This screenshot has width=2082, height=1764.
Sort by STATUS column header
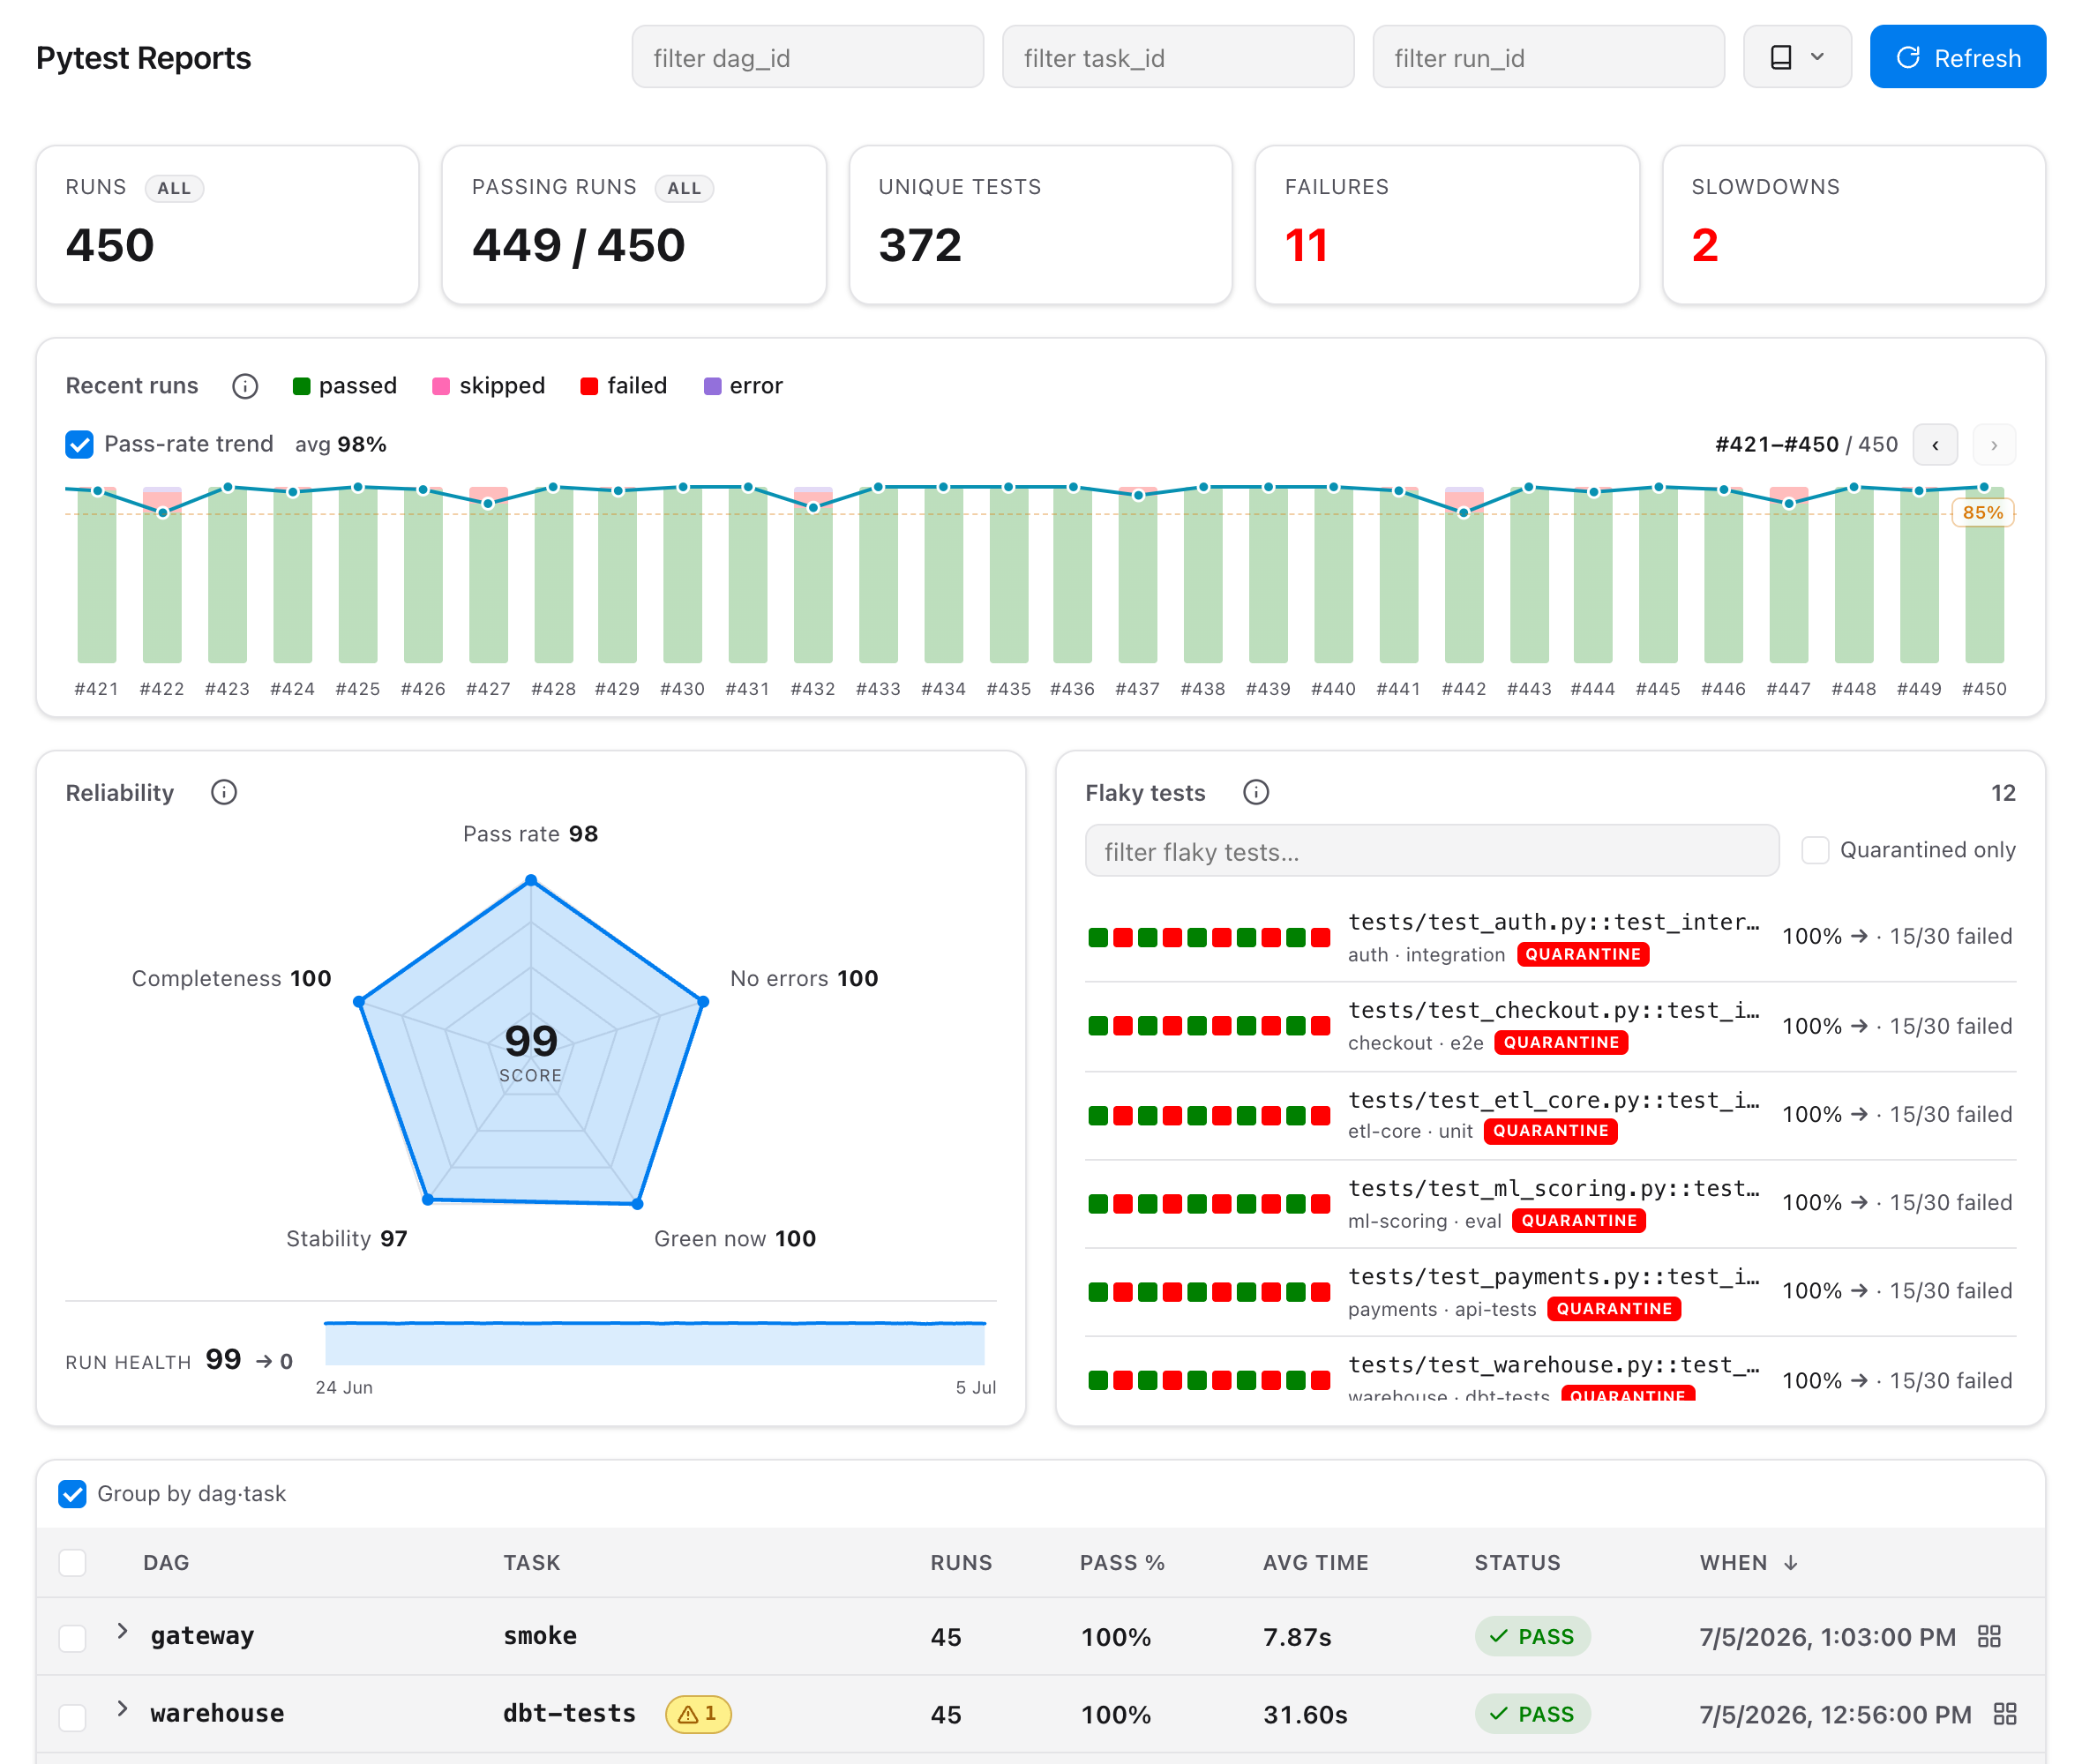[x=1517, y=1563]
